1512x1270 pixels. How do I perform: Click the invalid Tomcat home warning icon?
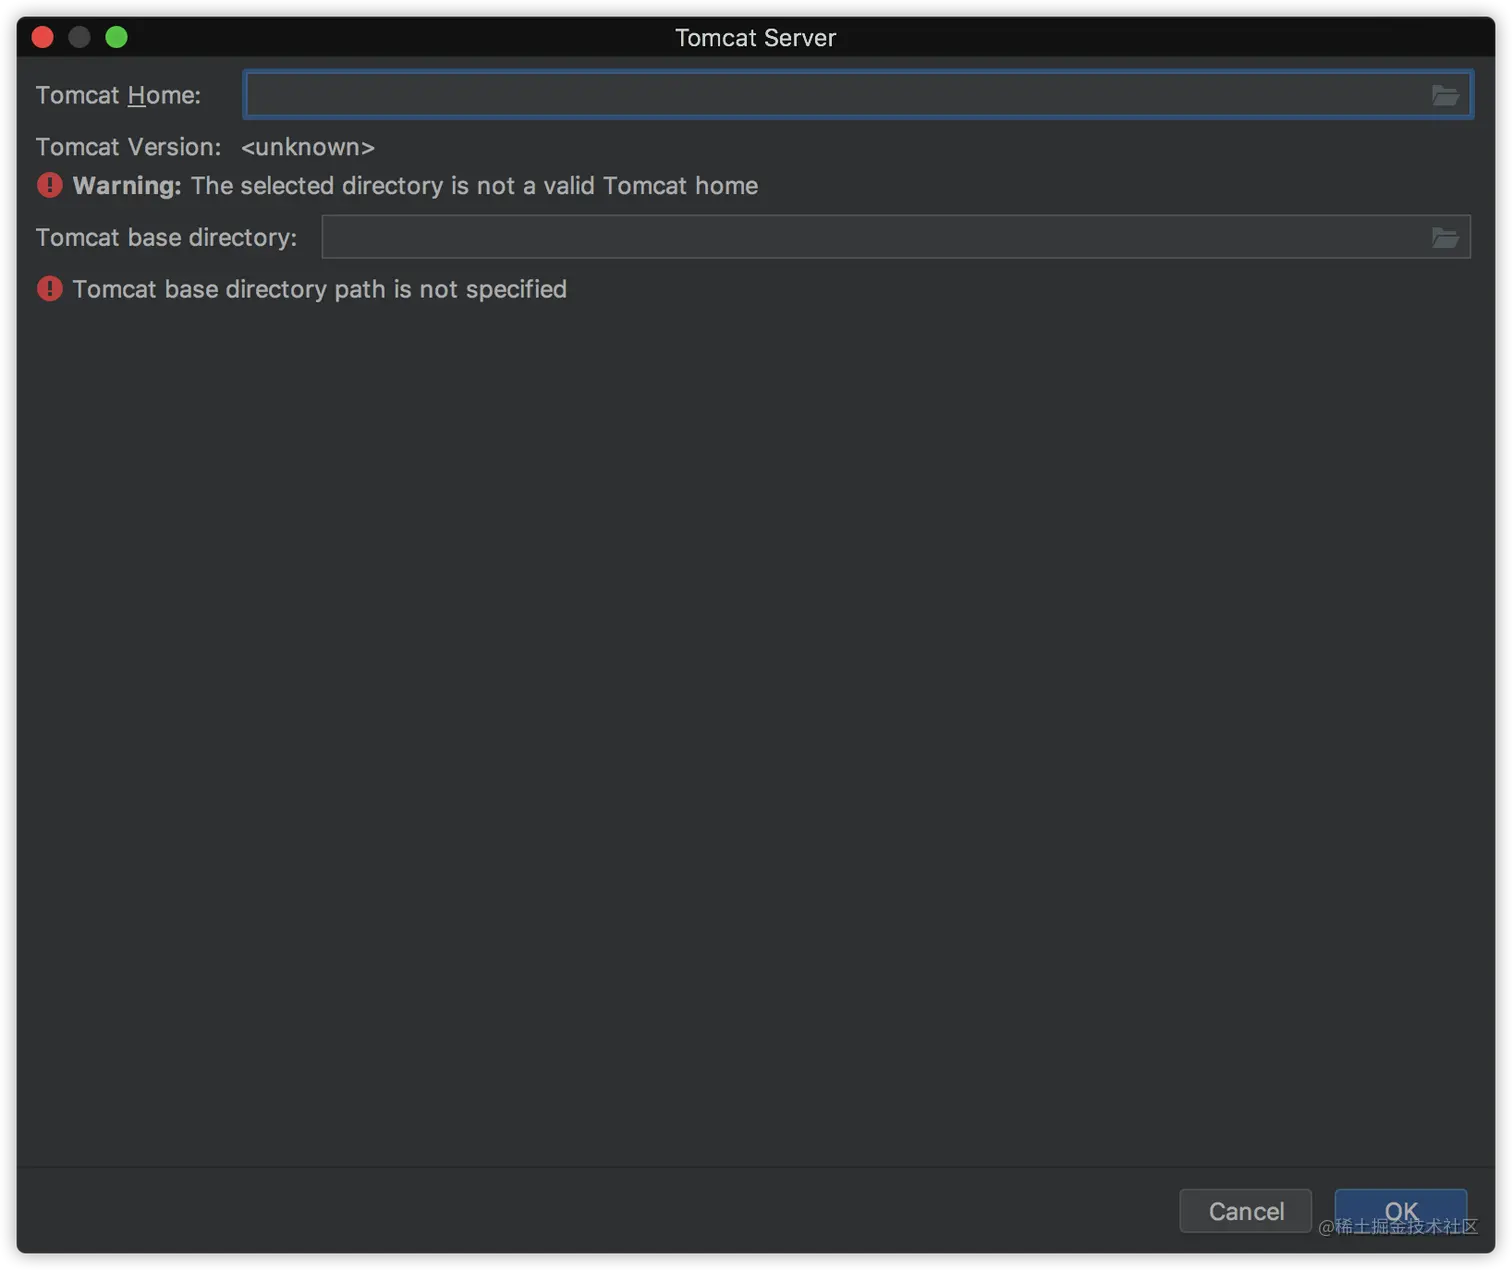click(49, 185)
